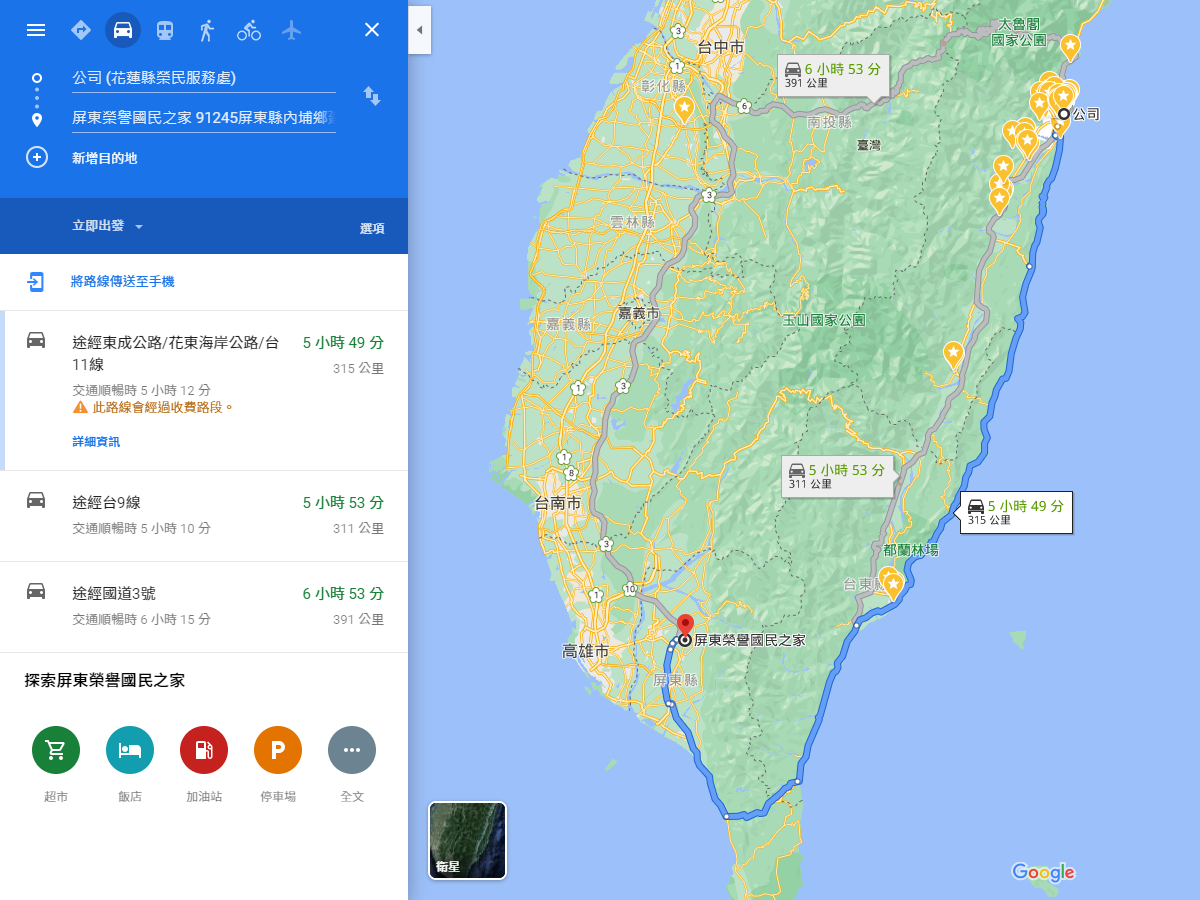This screenshot has width=1200, height=900.
Task: Select route 途經台9線
Action: click(204, 516)
